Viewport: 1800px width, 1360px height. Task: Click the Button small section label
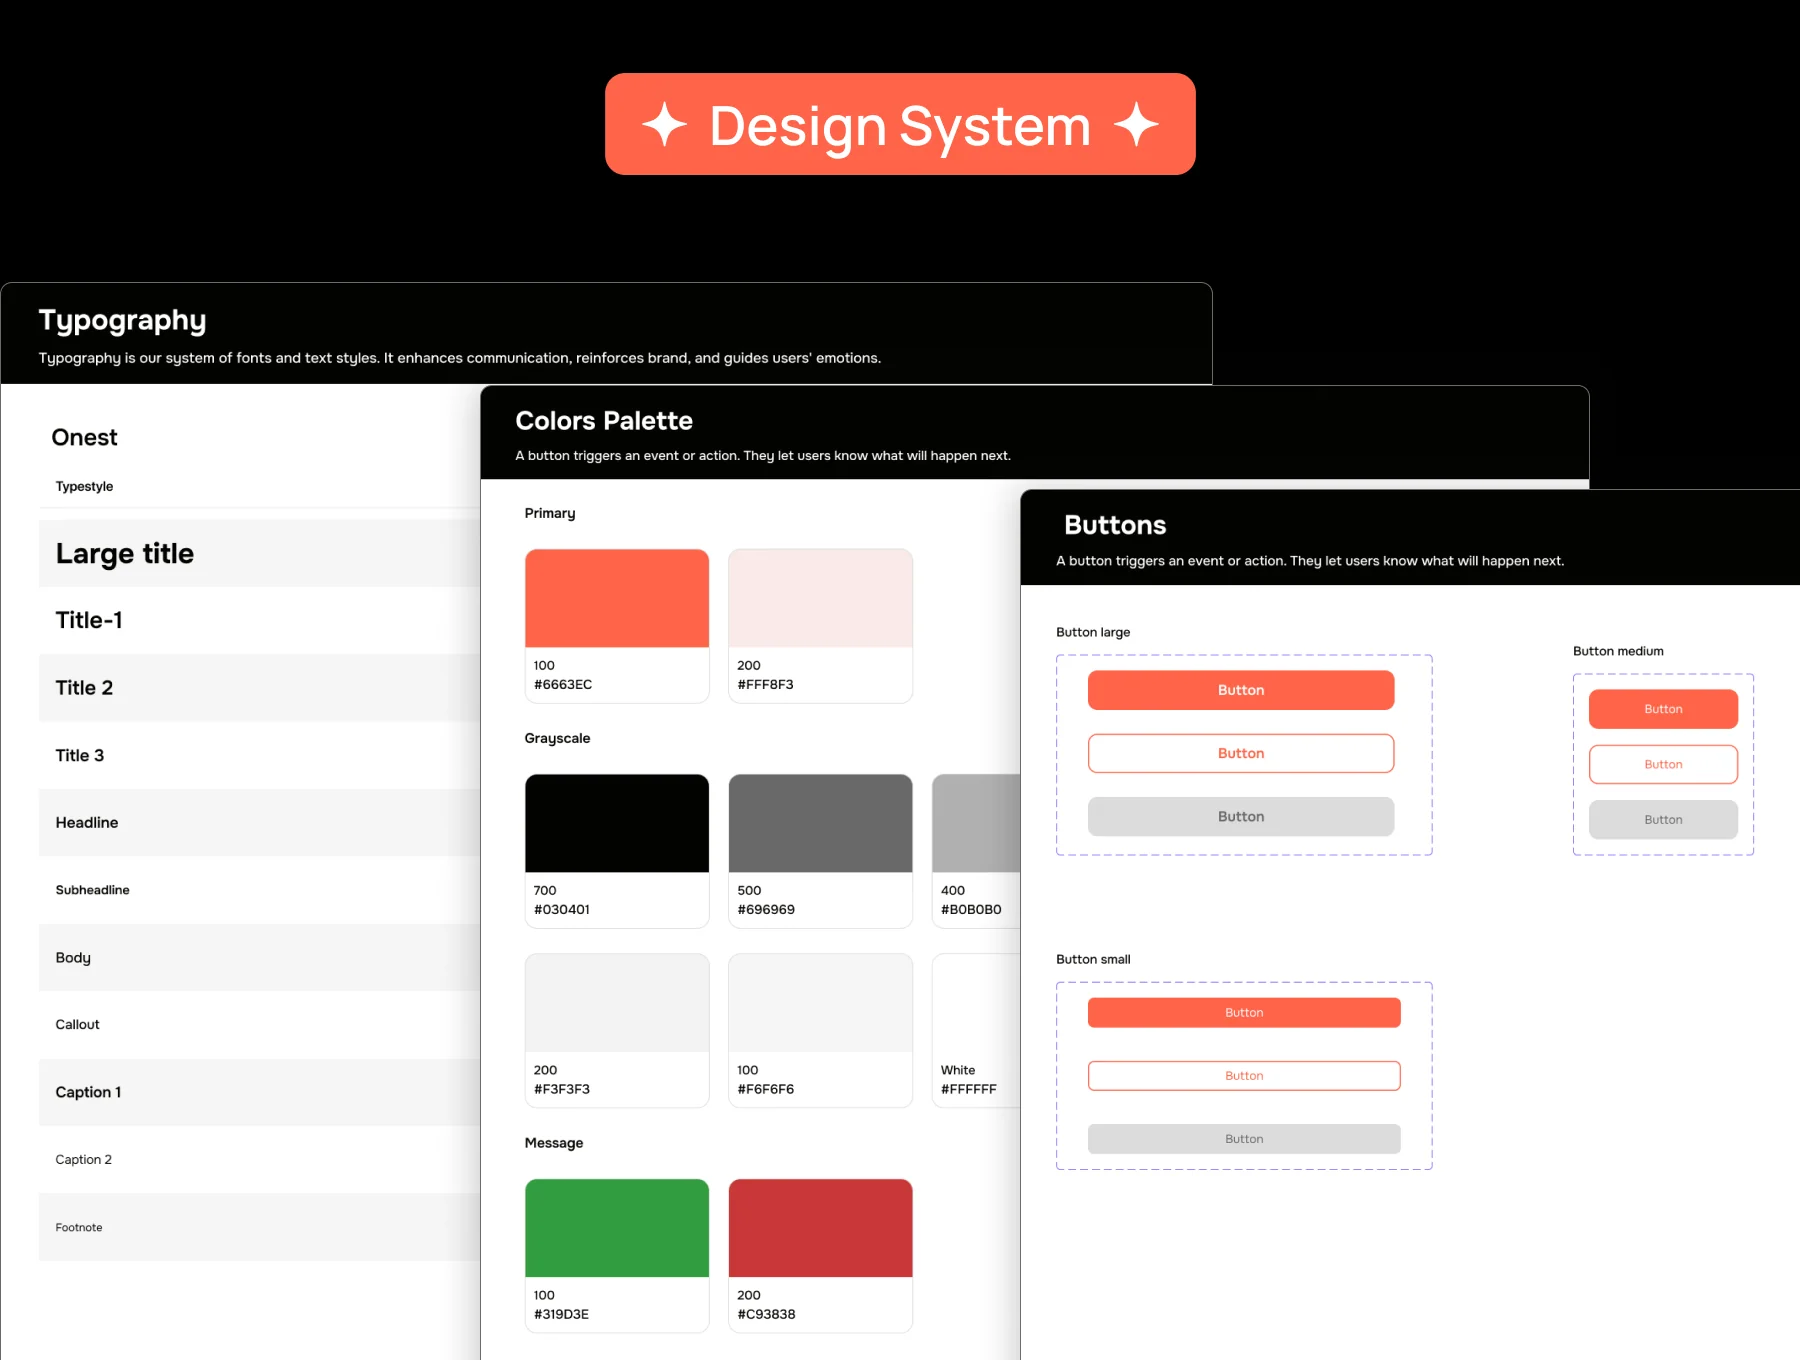point(1093,959)
